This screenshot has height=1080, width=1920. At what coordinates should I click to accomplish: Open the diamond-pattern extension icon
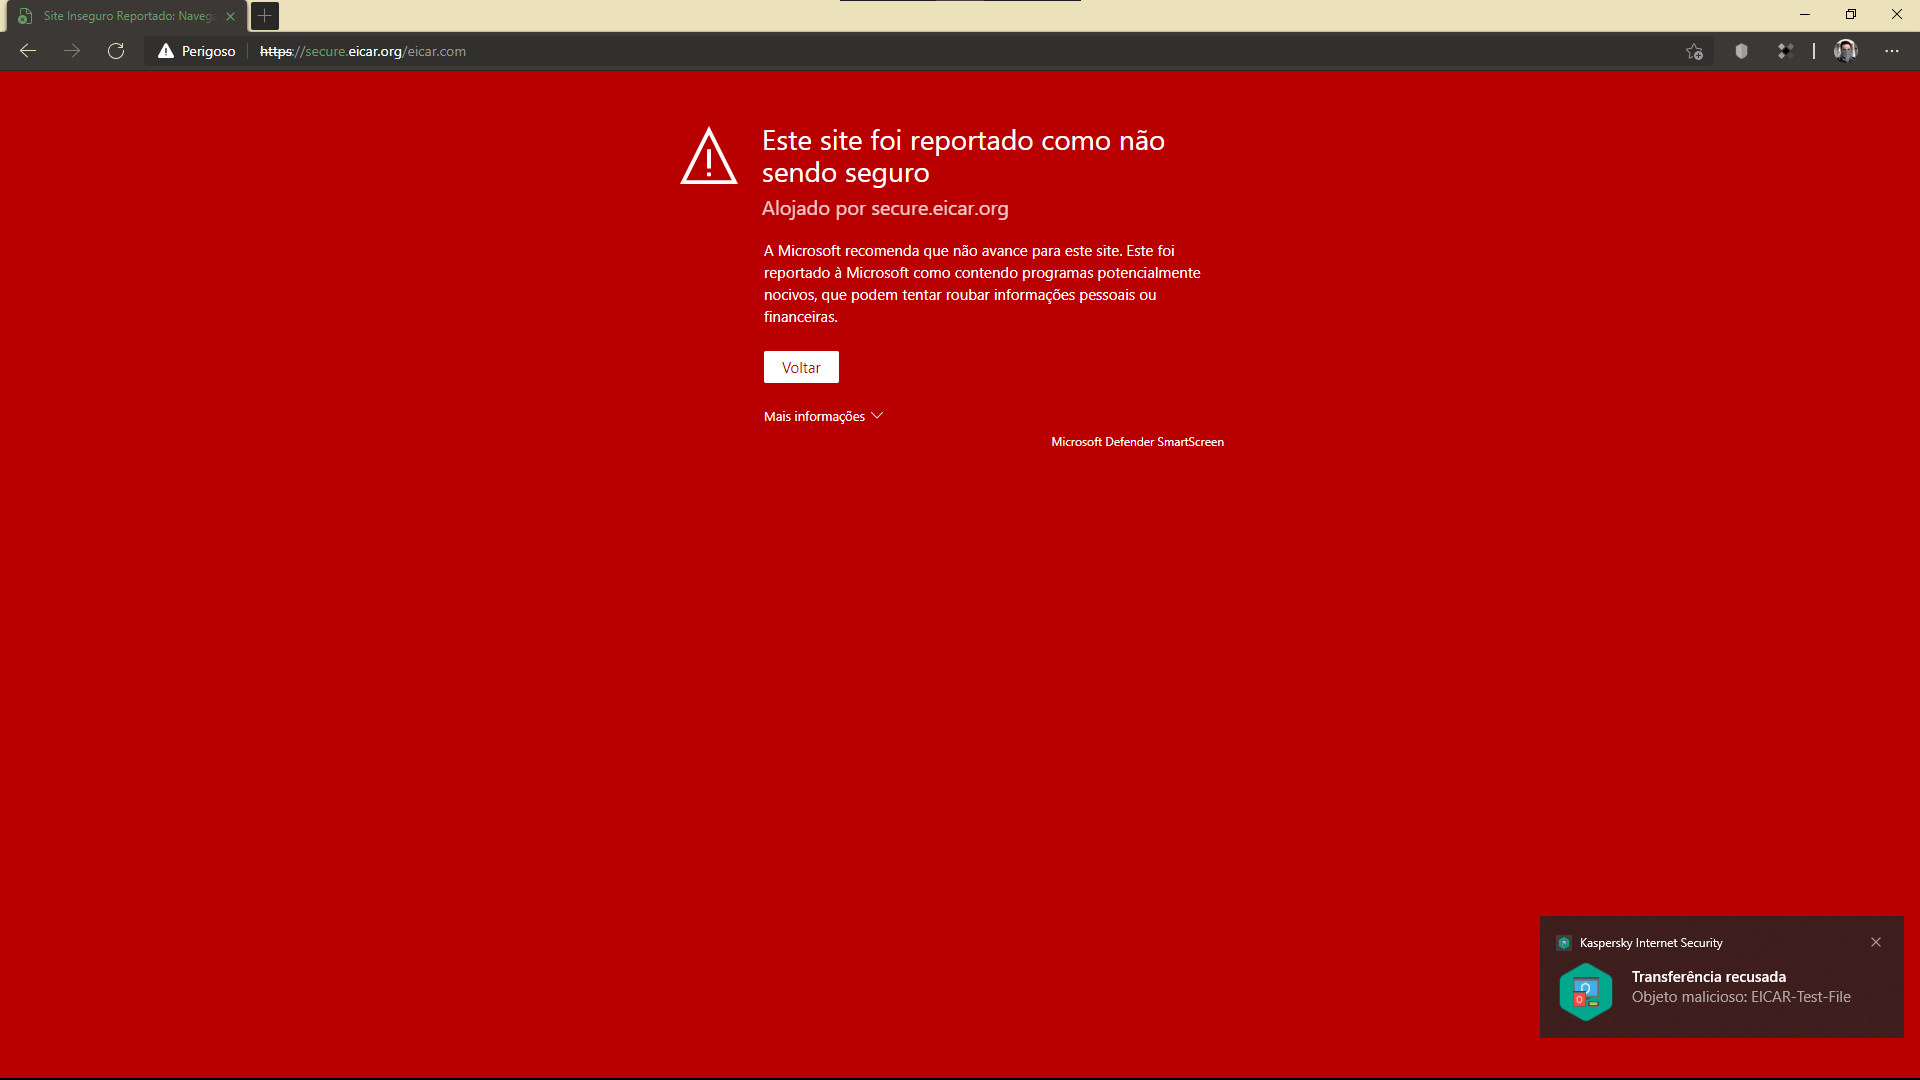[x=1785, y=51]
